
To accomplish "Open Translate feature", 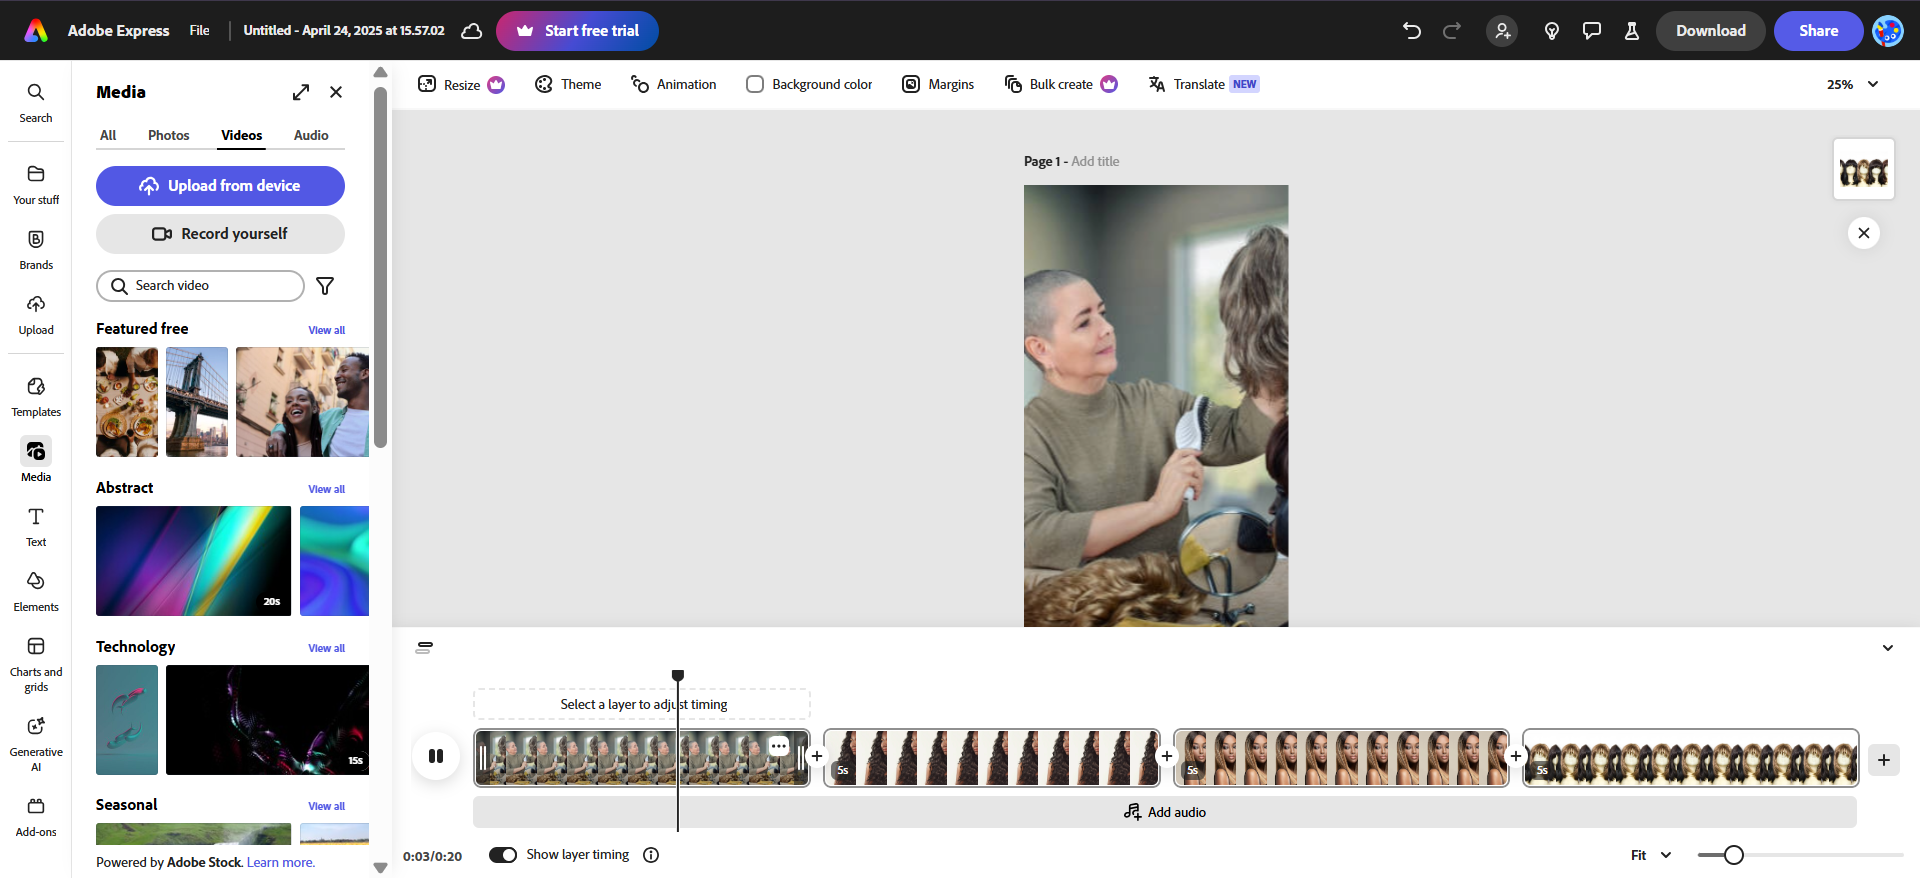I will click(x=1203, y=84).
